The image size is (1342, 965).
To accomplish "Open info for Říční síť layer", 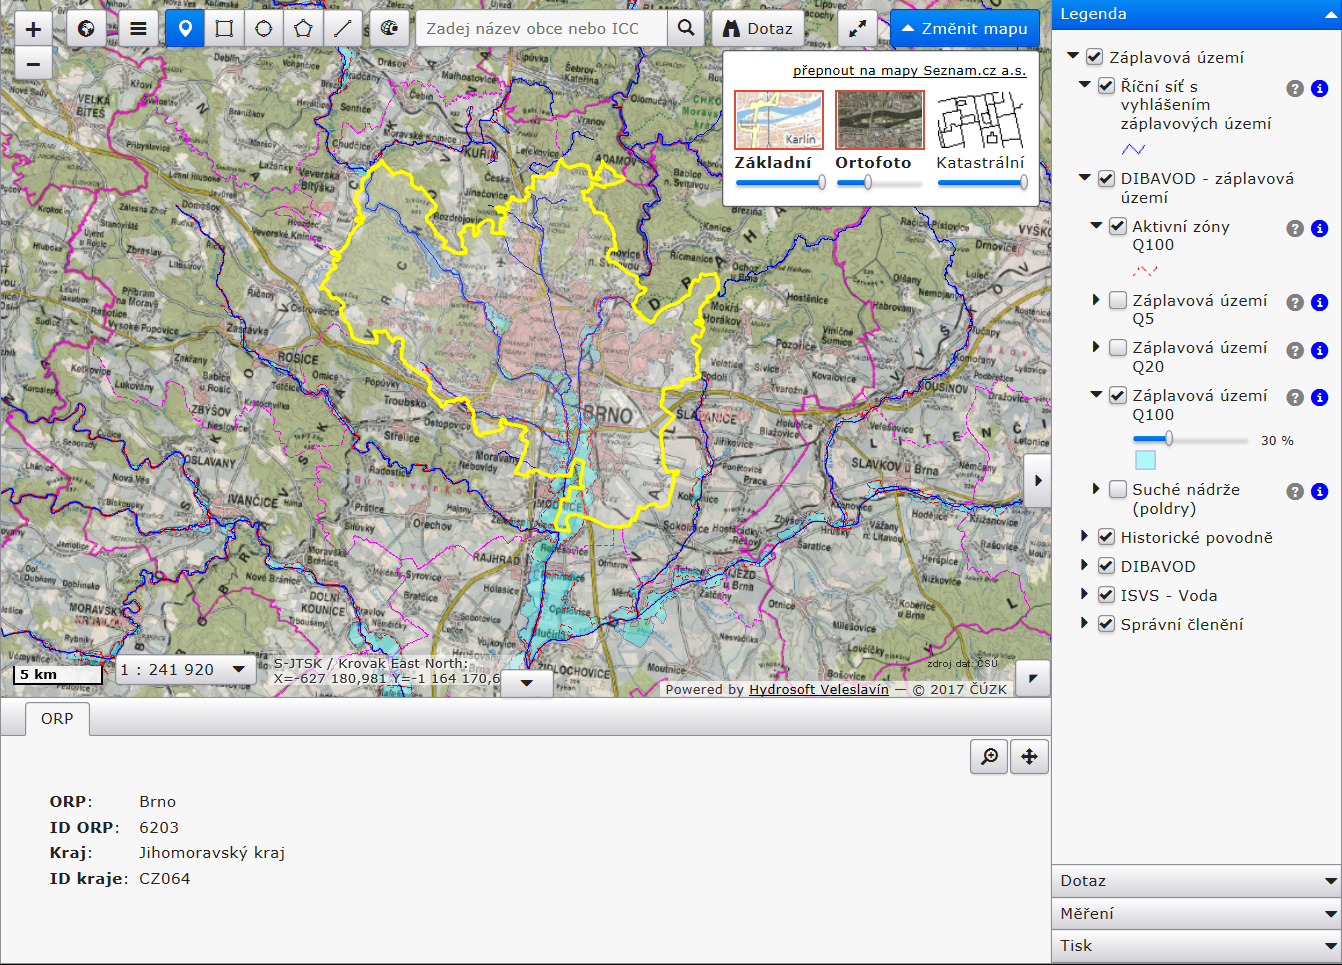I will [x=1320, y=89].
